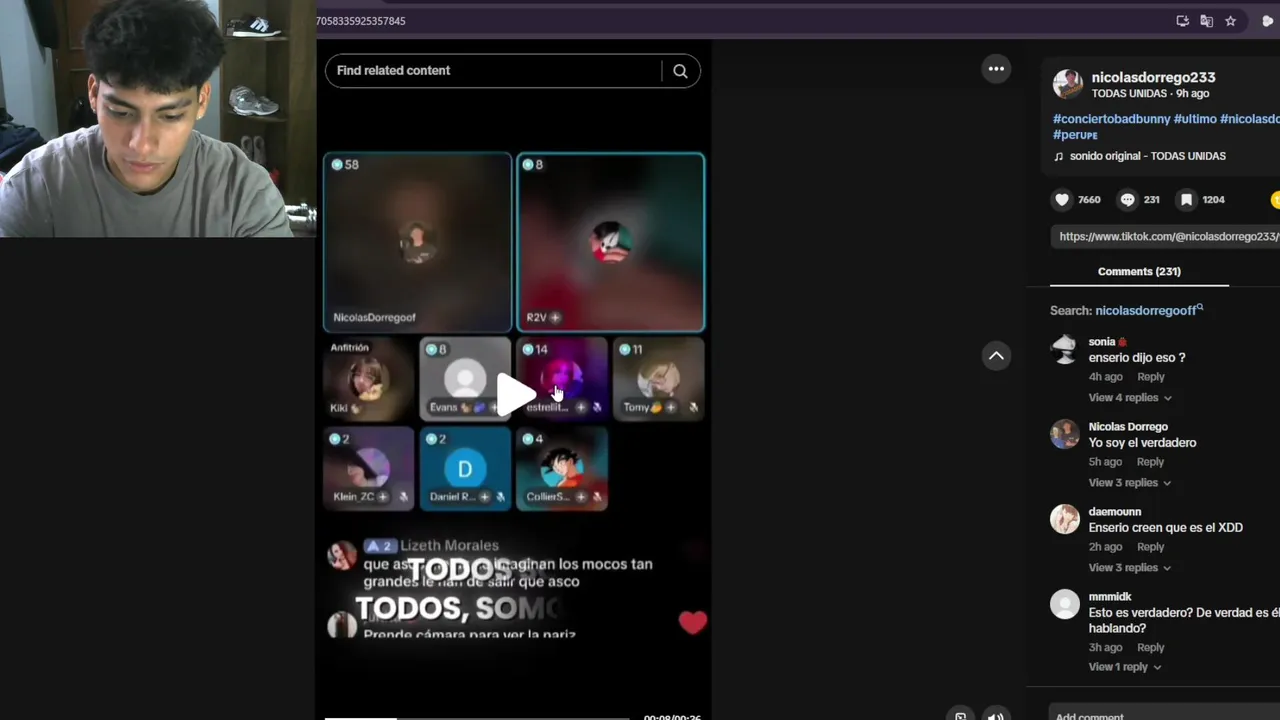
Task: Click sonia's commenter avatar
Action: tap(1064, 349)
